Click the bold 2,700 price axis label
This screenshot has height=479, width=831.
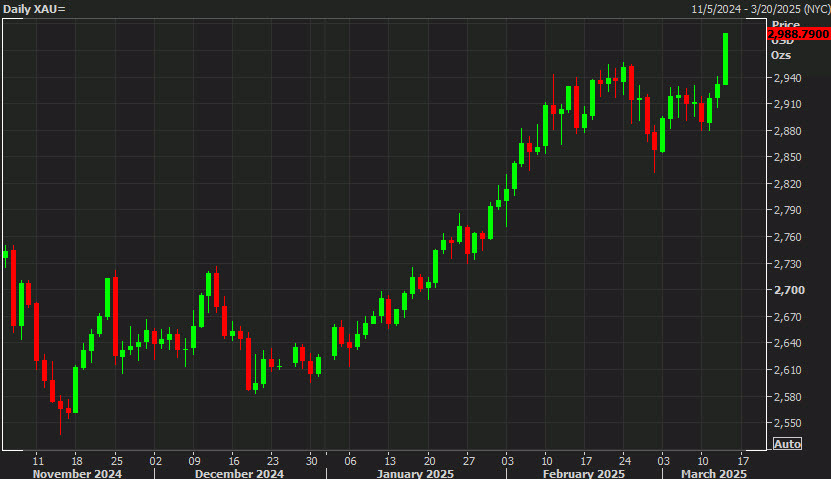789,290
